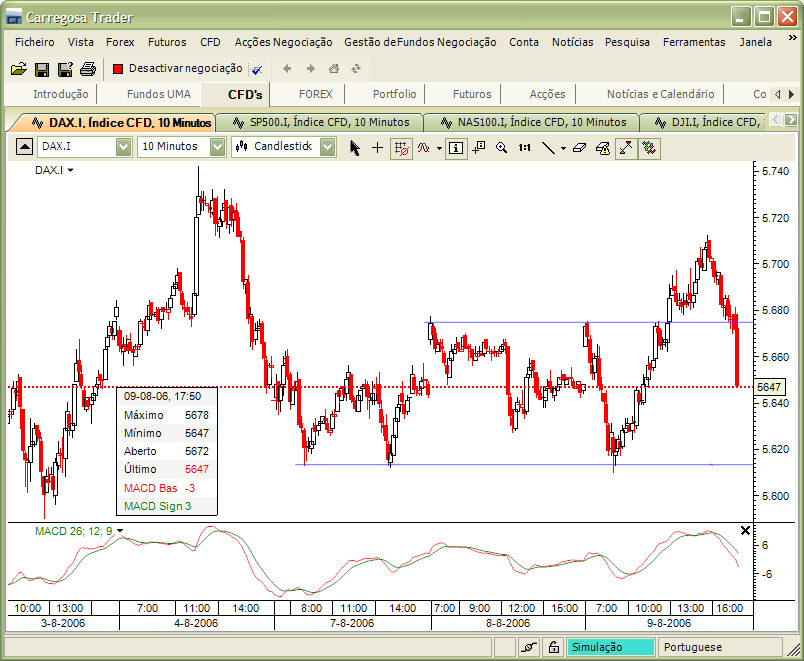Click the 5647 current price label
Image resolution: width=804 pixels, height=661 pixels.
tap(769, 387)
